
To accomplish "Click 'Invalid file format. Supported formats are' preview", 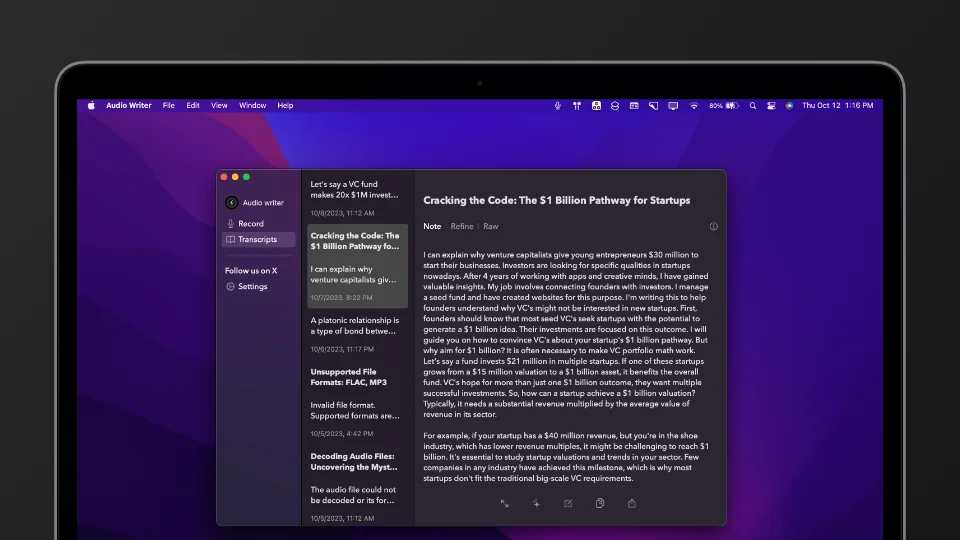I will click(x=355, y=410).
